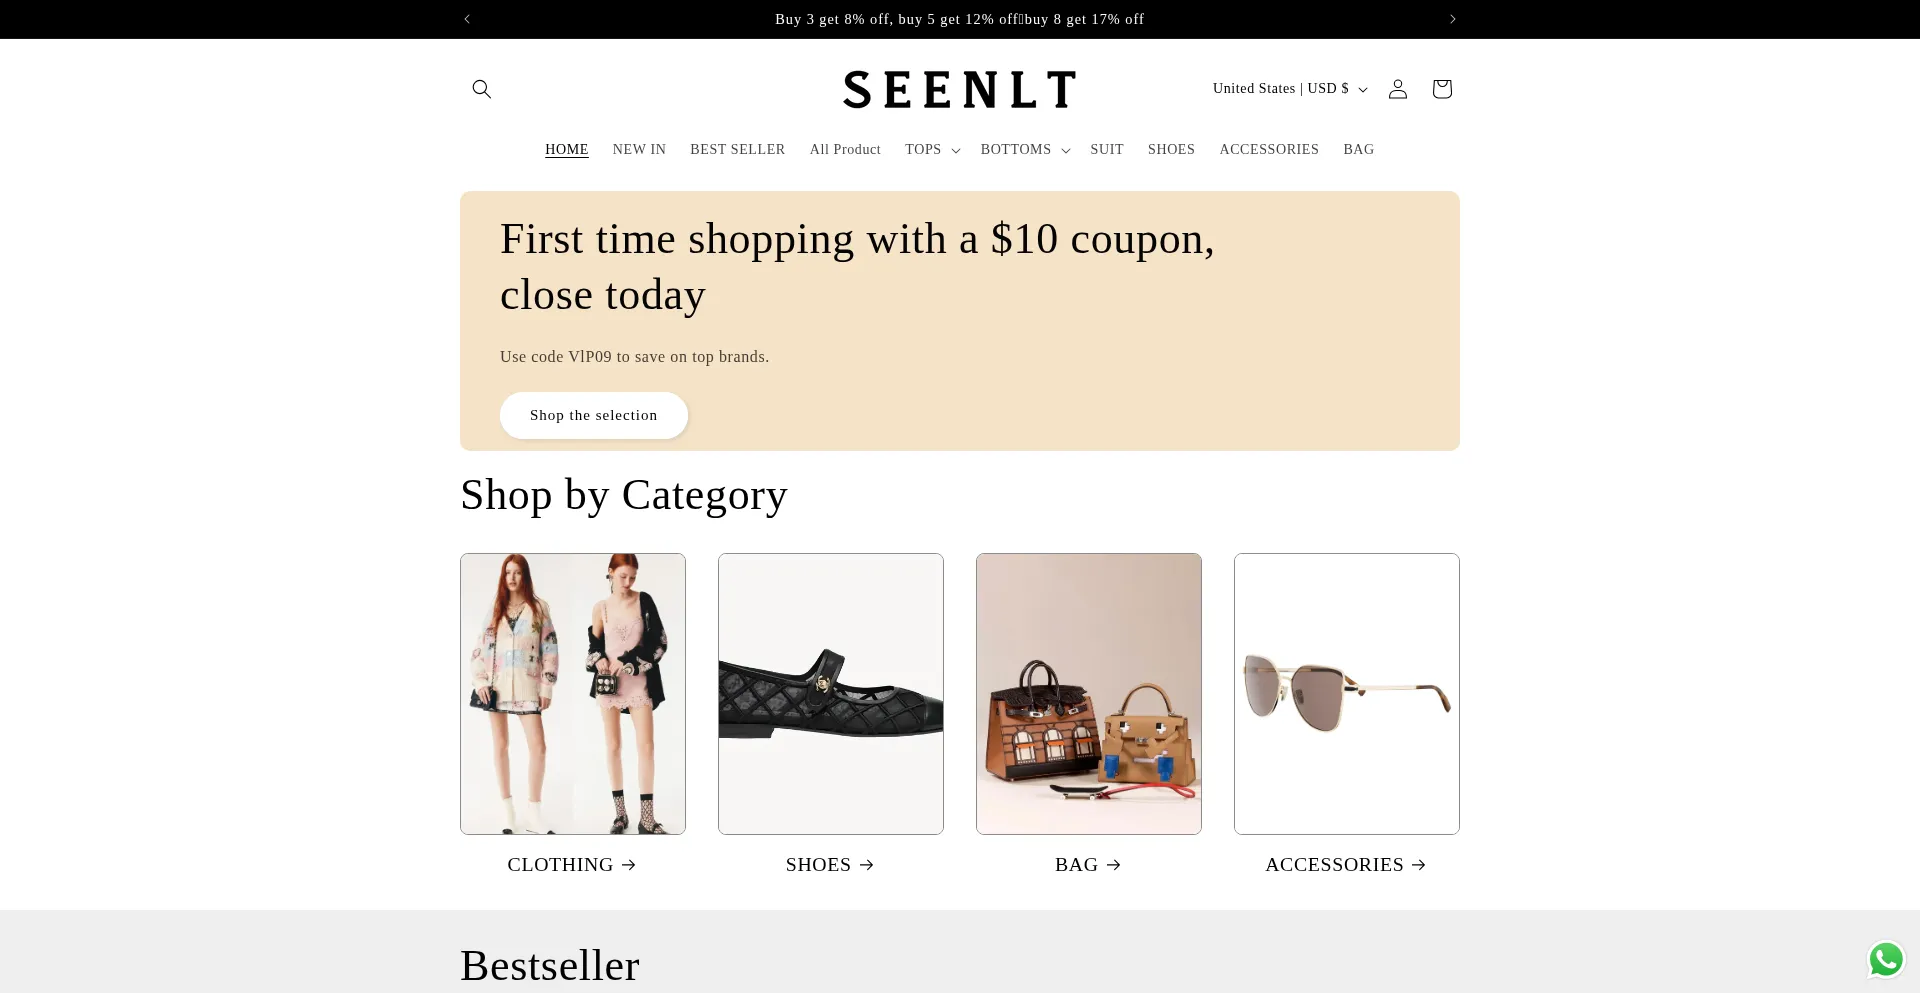Click the account login person icon

pyautogui.click(x=1397, y=89)
